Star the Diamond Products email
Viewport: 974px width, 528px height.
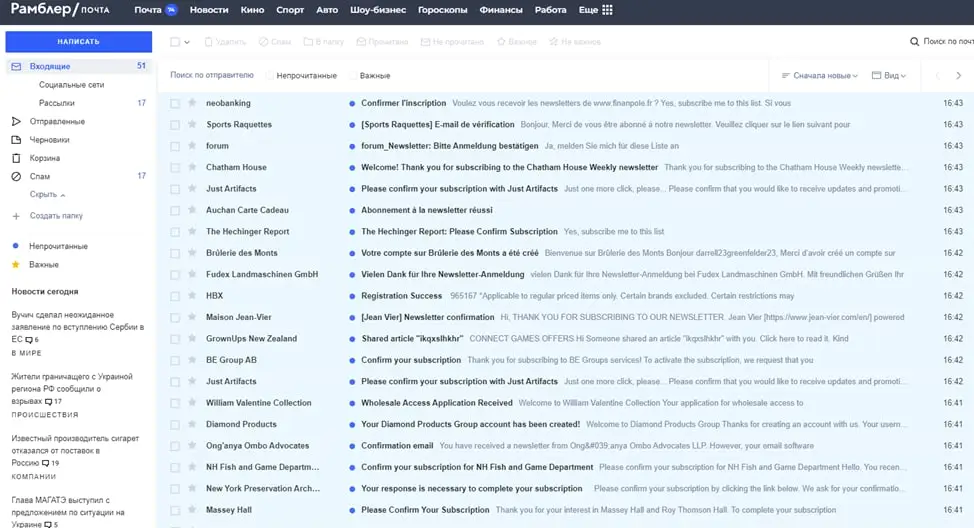tap(192, 424)
